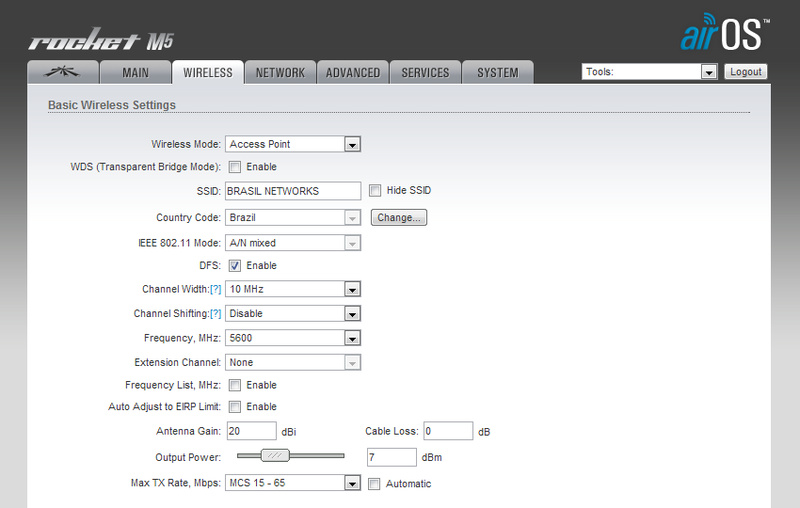The height and width of the screenshot is (508, 800).
Task: Click the Rocket M5 logo
Action: pos(101,40)
